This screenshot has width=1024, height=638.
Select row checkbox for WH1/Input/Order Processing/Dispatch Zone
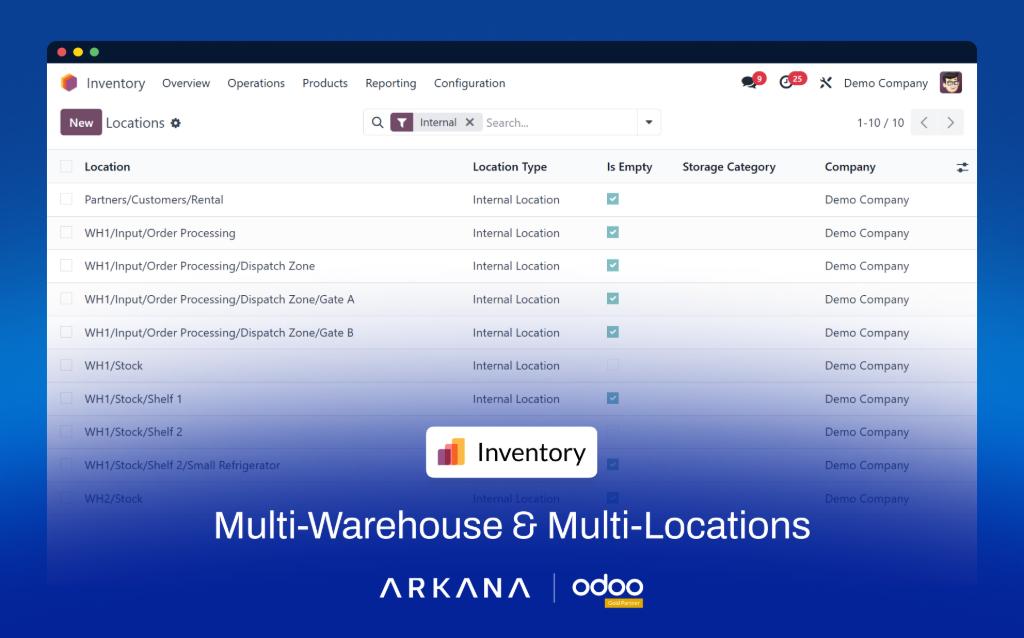coord(66,266)
